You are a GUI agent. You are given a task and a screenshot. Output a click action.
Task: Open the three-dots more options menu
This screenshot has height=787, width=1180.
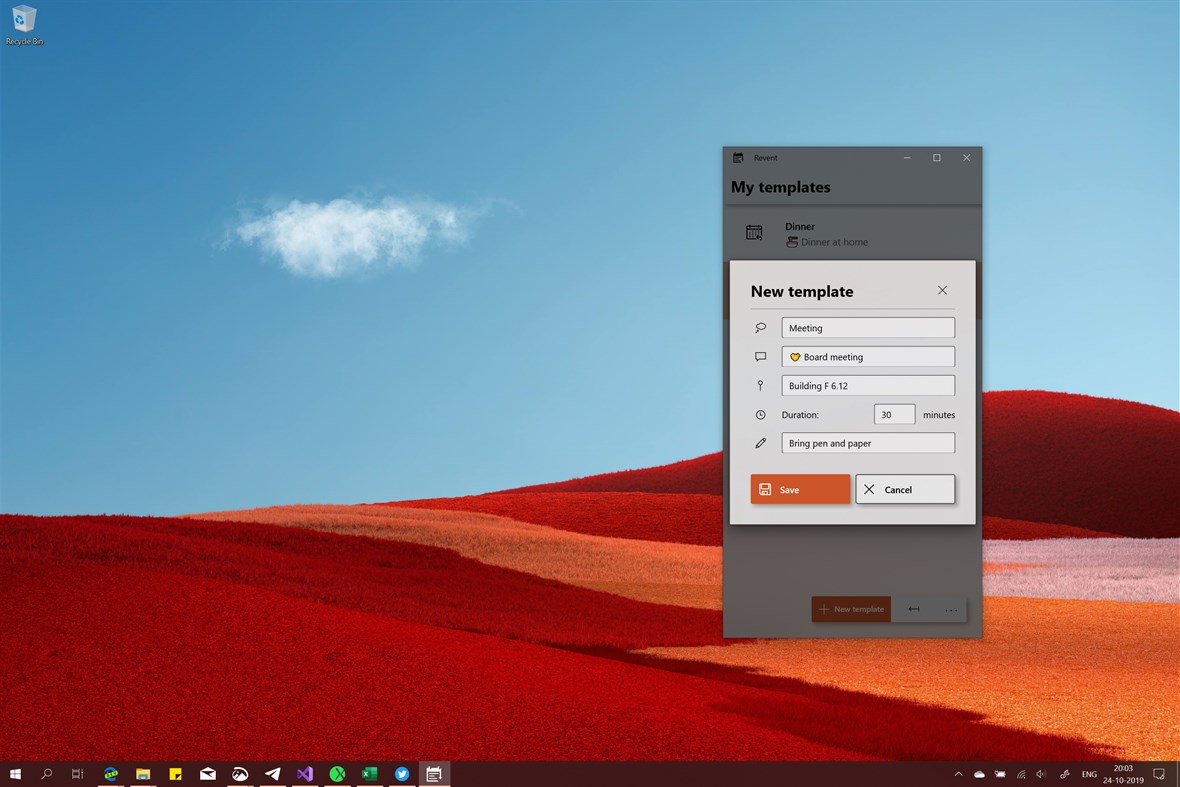[951, 609]
